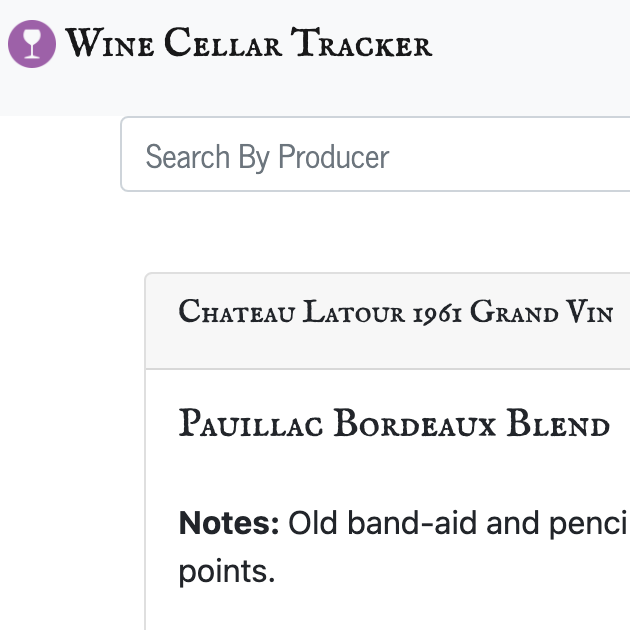Open the Wine Cellar Tracker home title
The height and width of the screenshot is (630, 630).
pos(248,43)
